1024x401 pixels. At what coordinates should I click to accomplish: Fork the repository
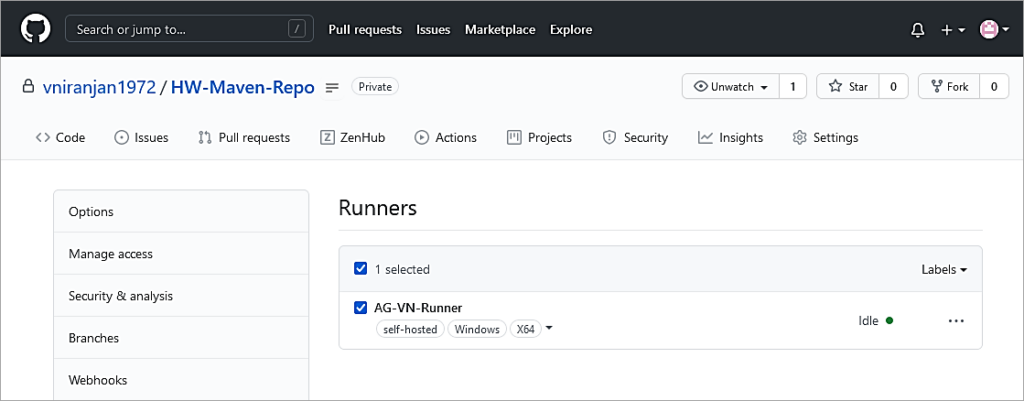(950, 86)
